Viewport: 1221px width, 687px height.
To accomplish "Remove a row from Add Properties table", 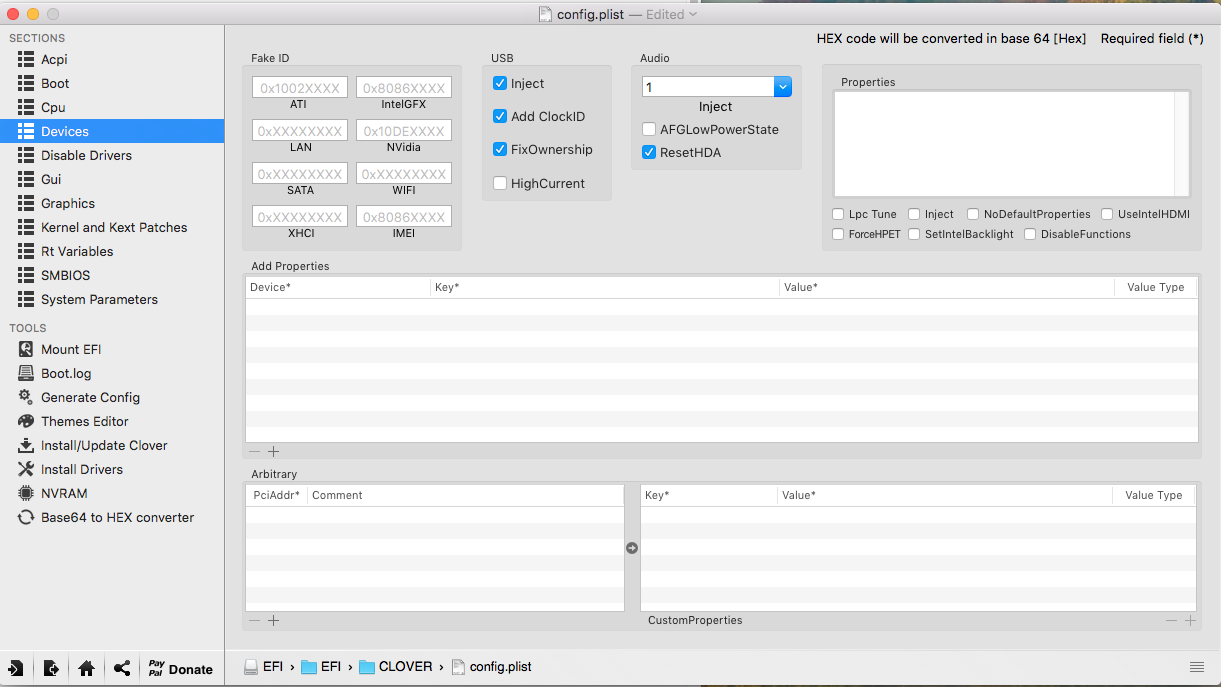I will click(254, 452).
